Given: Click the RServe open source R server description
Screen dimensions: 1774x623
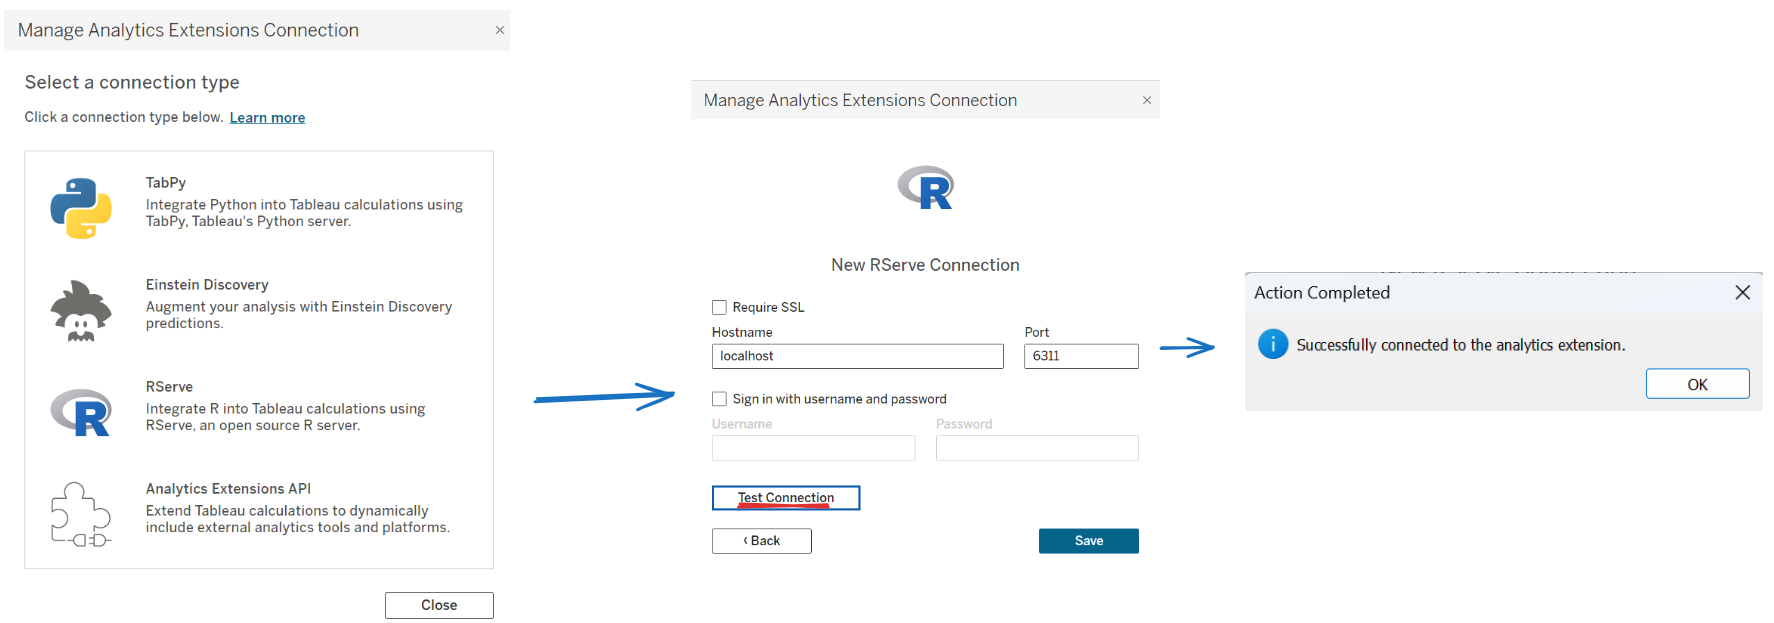Looking at the screenshot, I should (285, 417).
